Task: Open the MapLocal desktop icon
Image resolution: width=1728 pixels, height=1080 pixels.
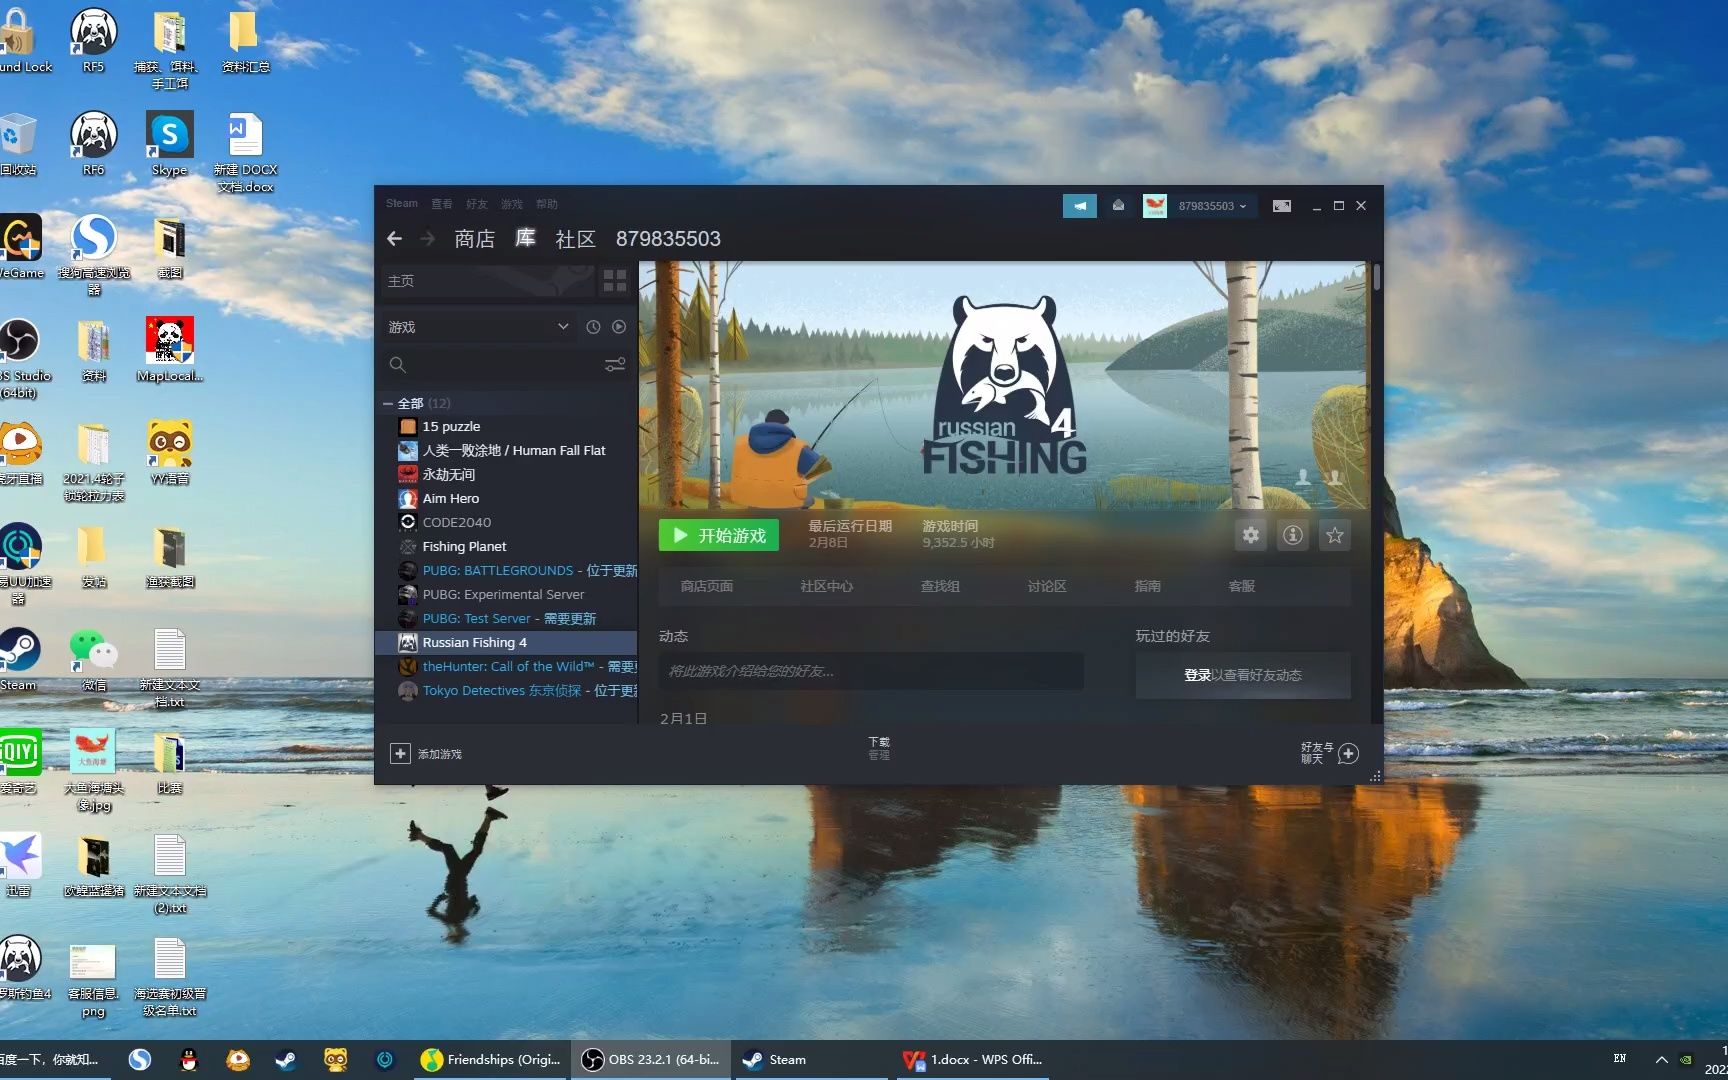Action: click(170, 350)
